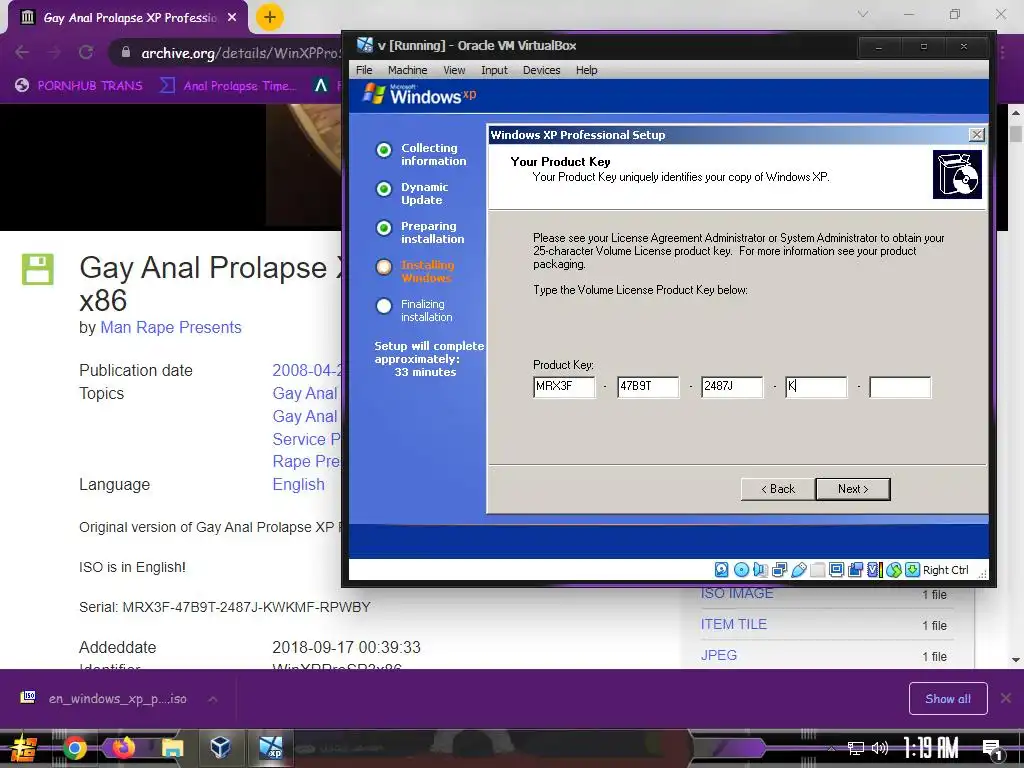
Task: Open Firefox from the taskbar
Action: tap(123, 748)
